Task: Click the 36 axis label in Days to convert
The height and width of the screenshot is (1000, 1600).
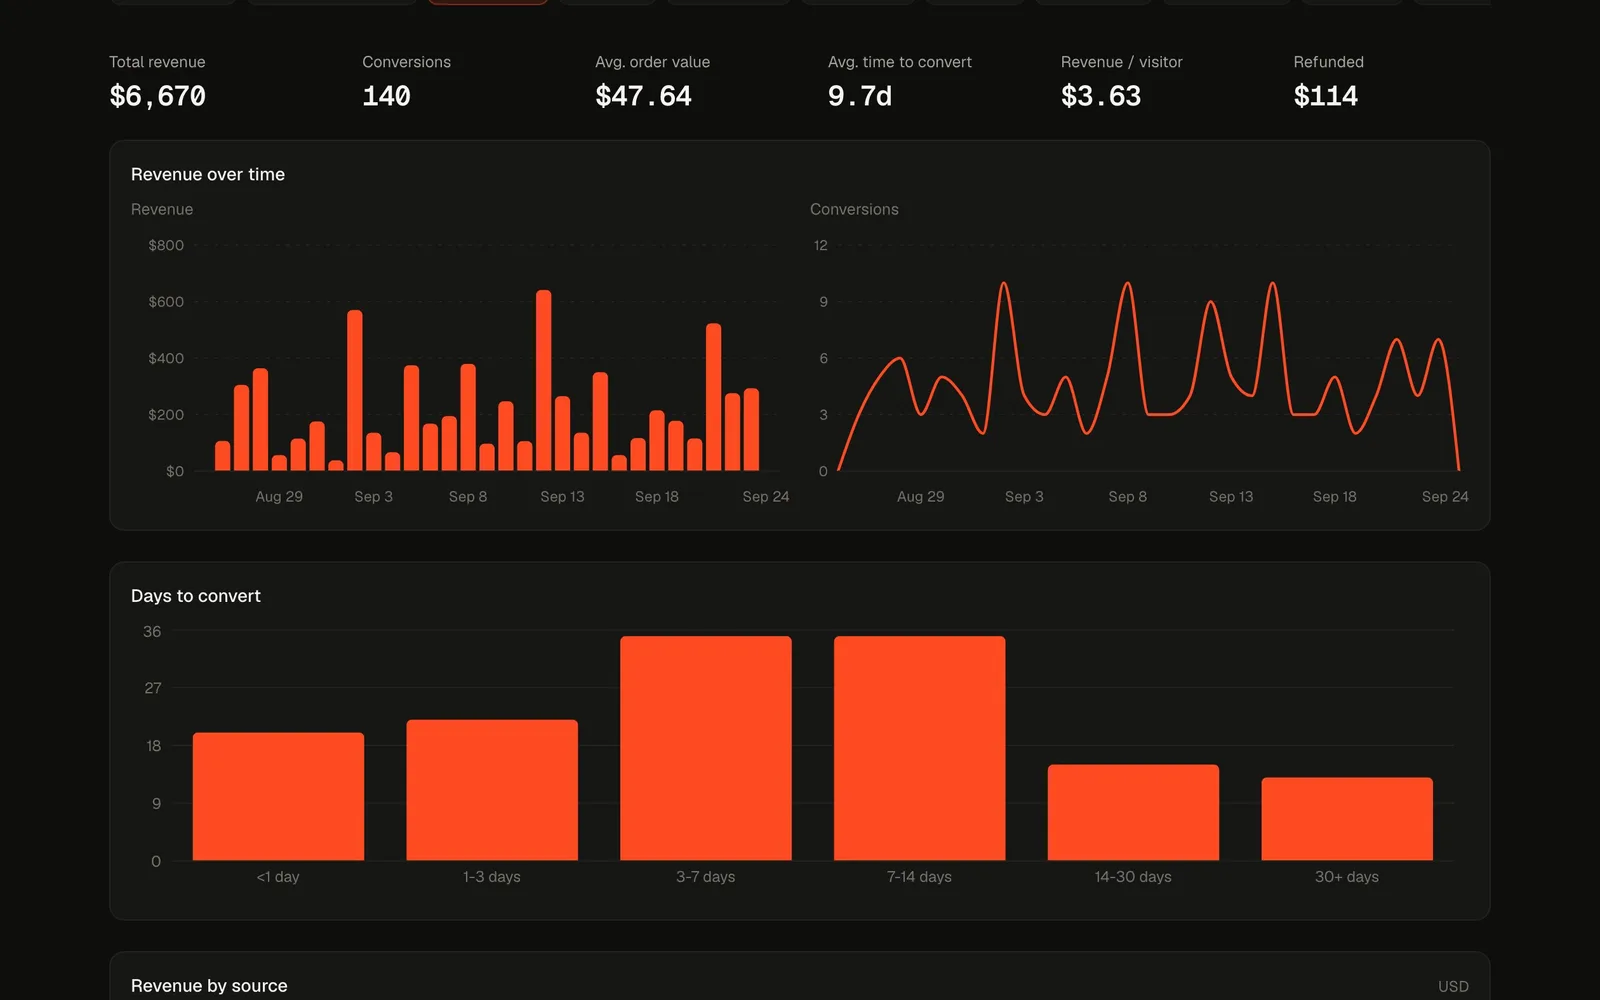Action: (x=152, y=632)
